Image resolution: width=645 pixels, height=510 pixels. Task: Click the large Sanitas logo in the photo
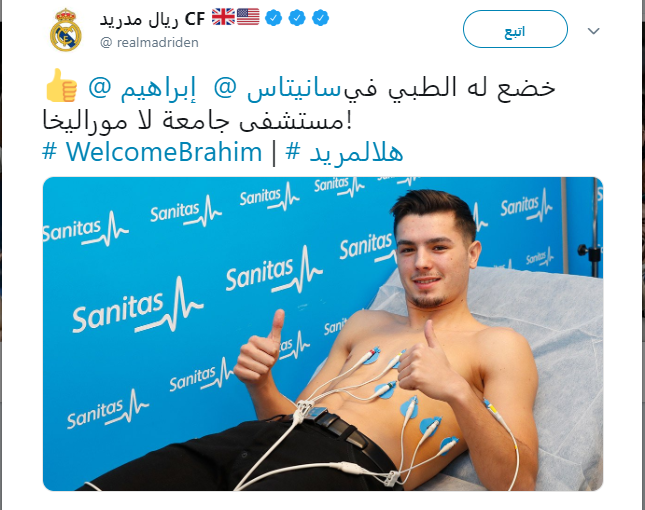pos(138,306)
